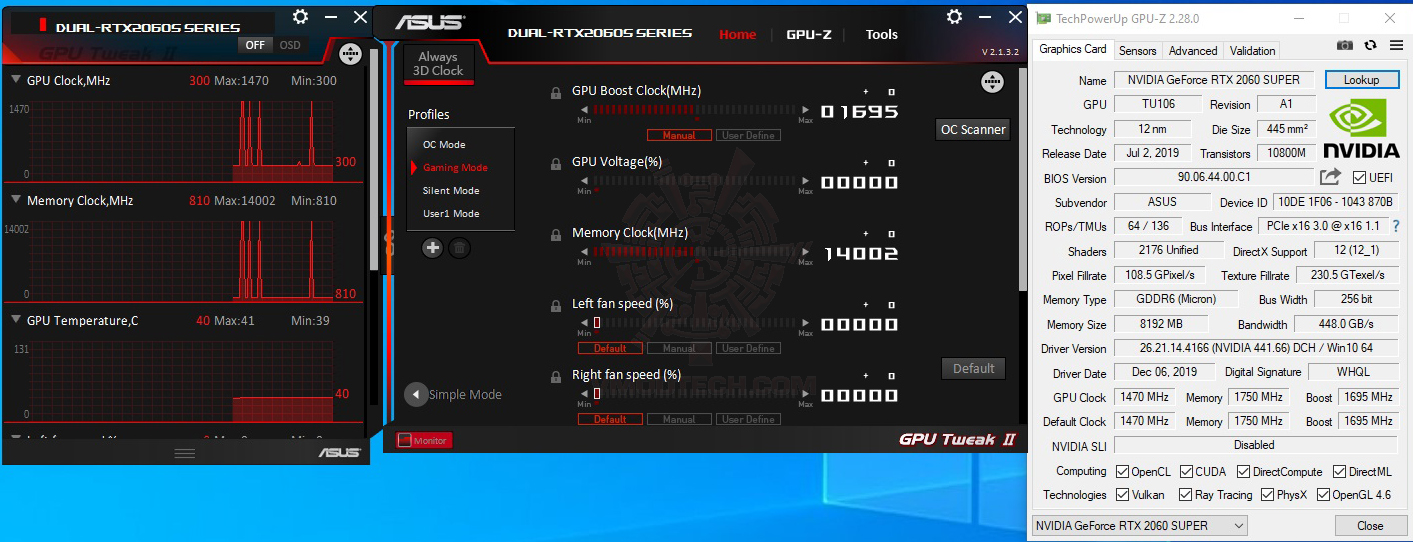The width and height of the screenshot is (1413, 542).
Task: Switch to the Sensors tab in GPU-Z
Action: (x=1138, y=50)
